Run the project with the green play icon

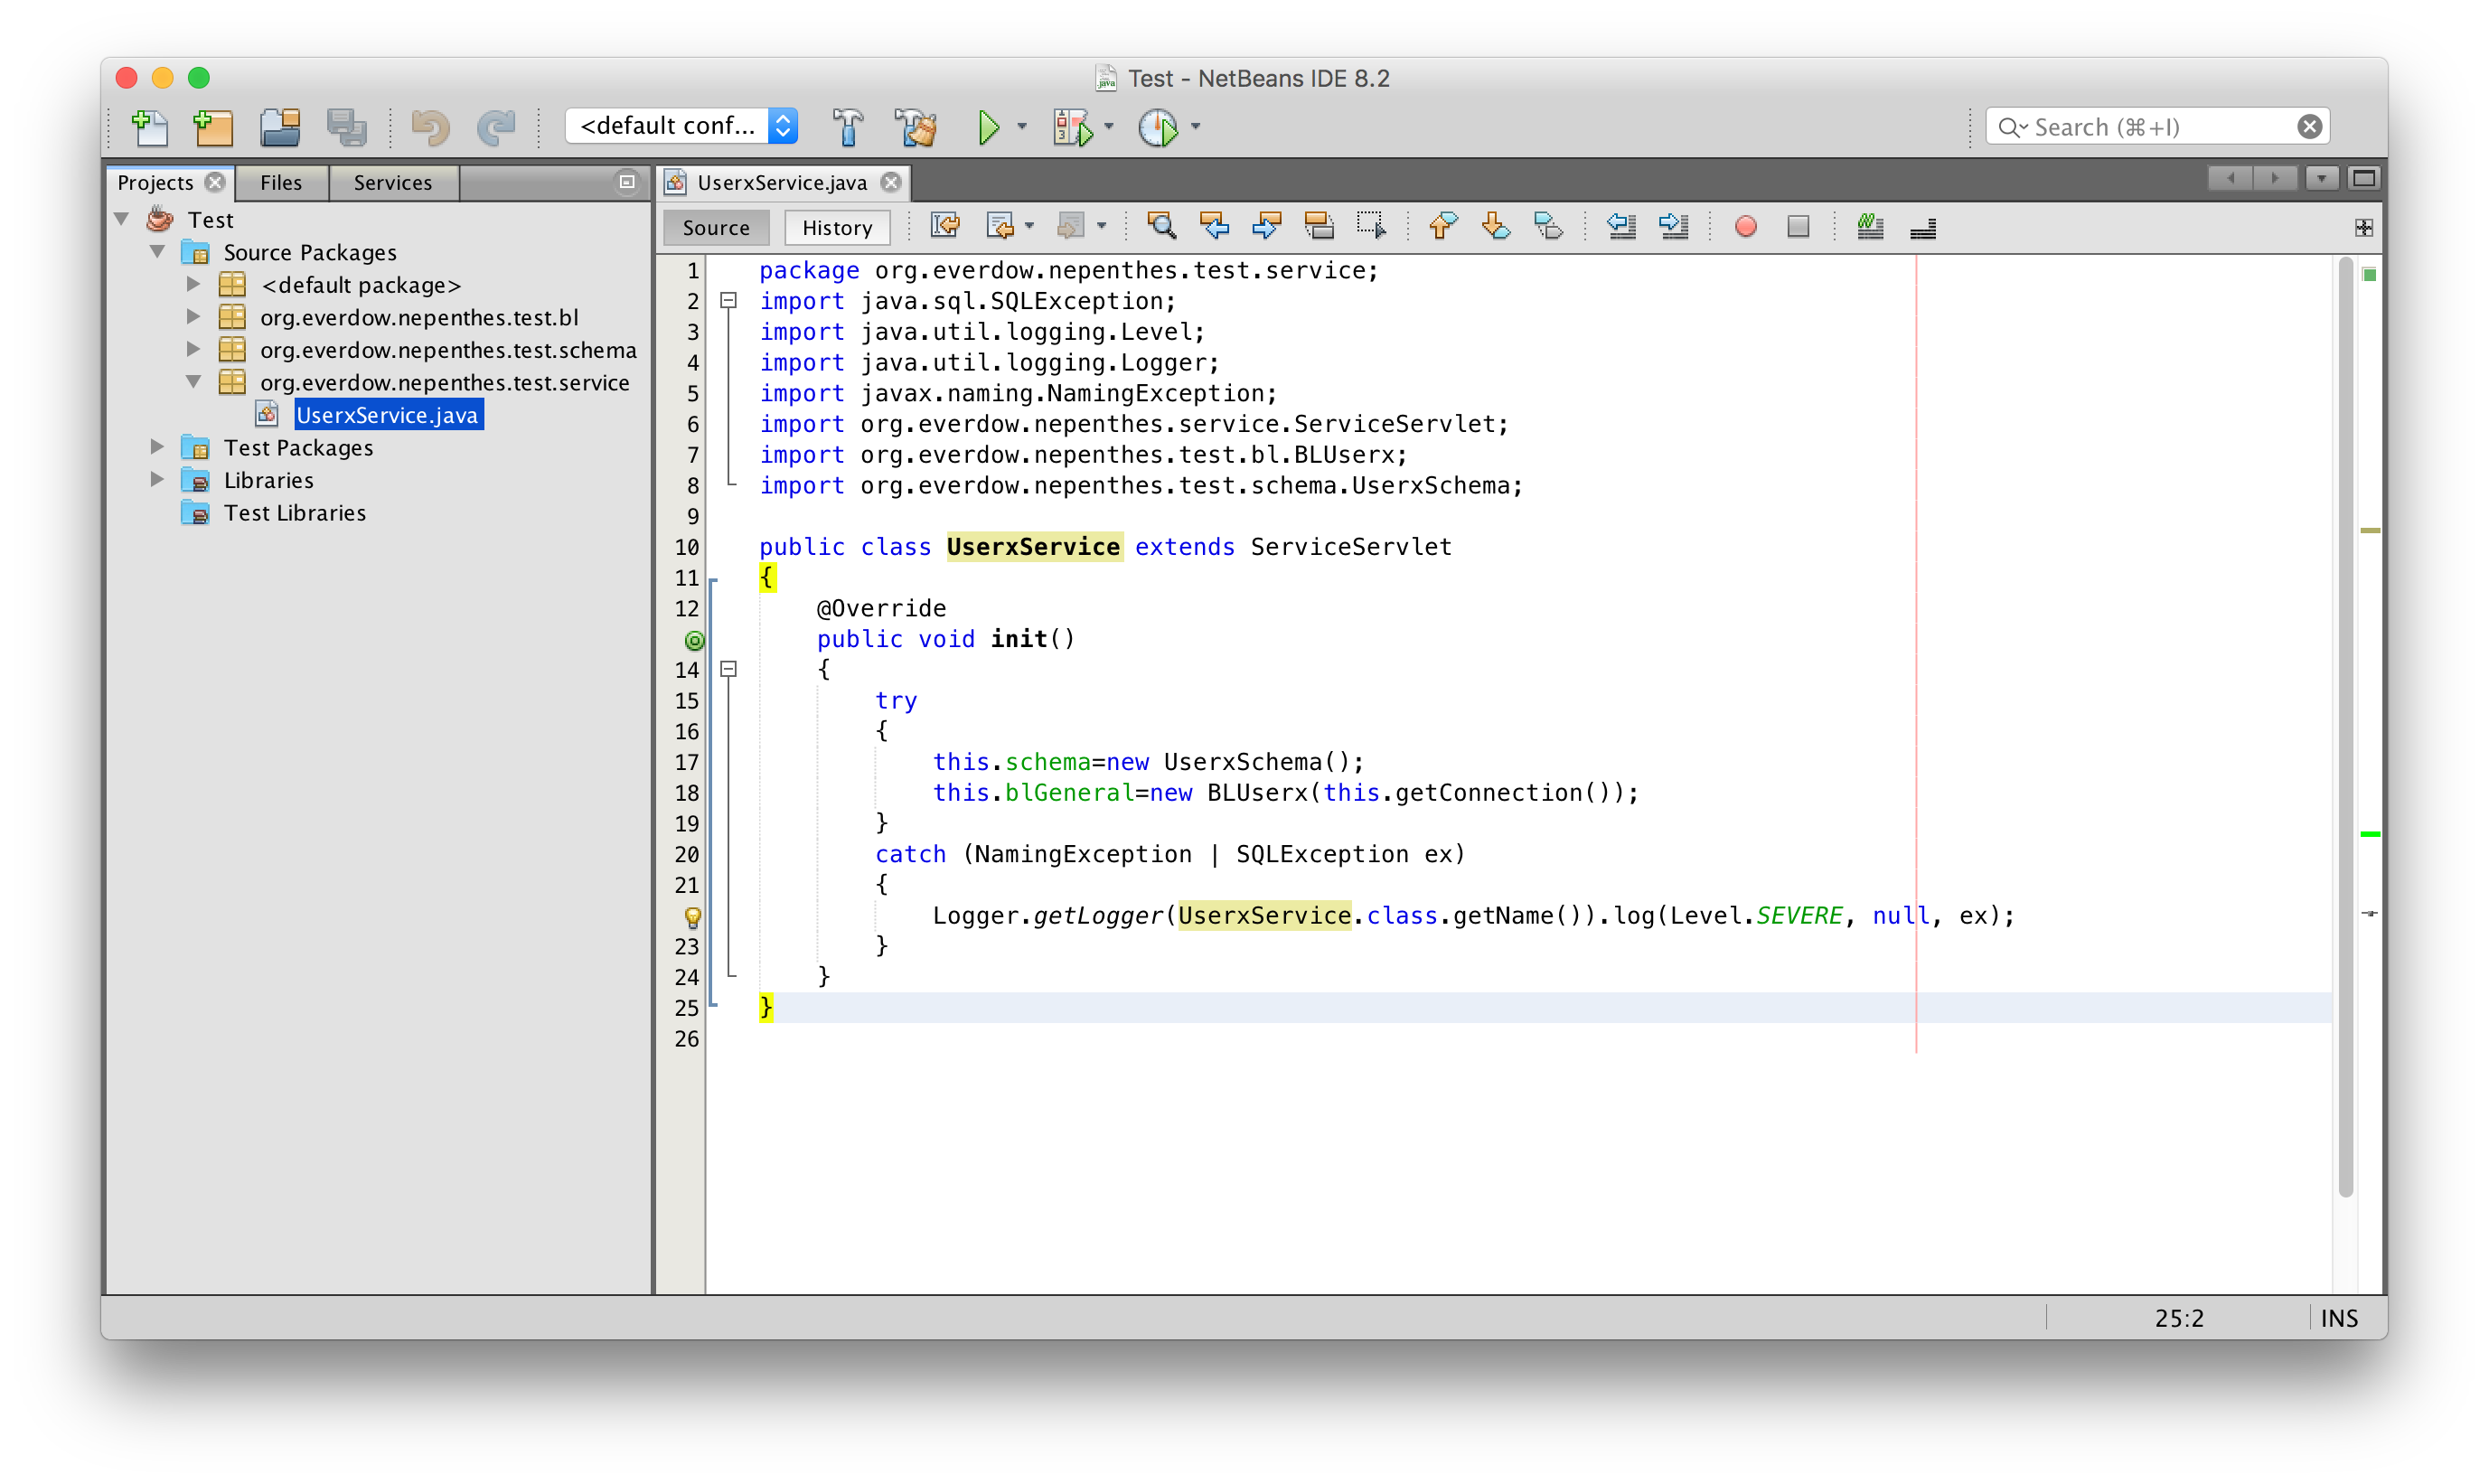tap(988, 127)
